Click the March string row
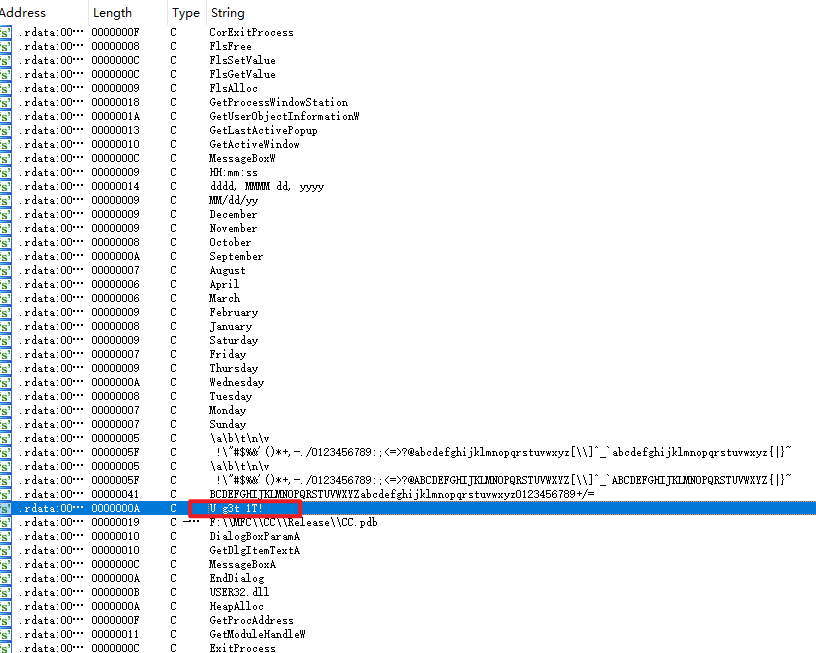816x653 pixels. 224,298
